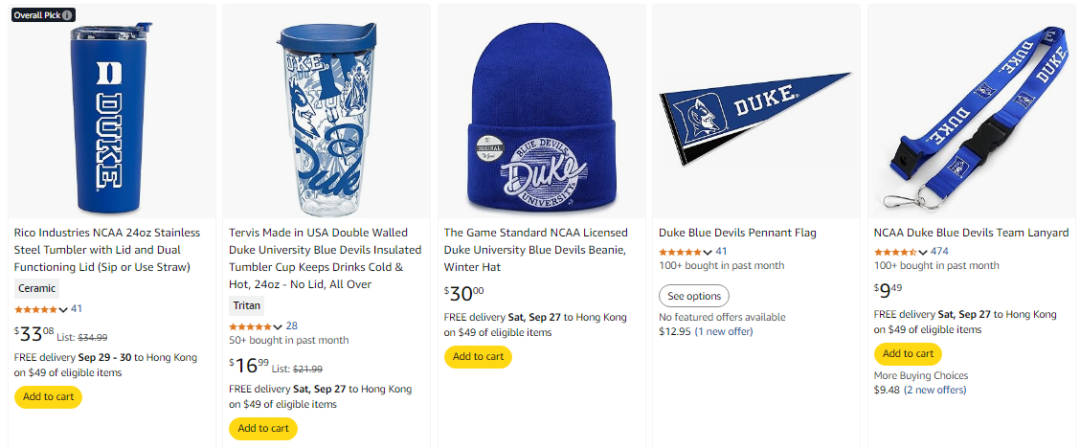Open the Duke Blue Devils Pennant Flag title
This screenshot has width=1080, height=448.
pyautogui.click(x=737, y=233)
